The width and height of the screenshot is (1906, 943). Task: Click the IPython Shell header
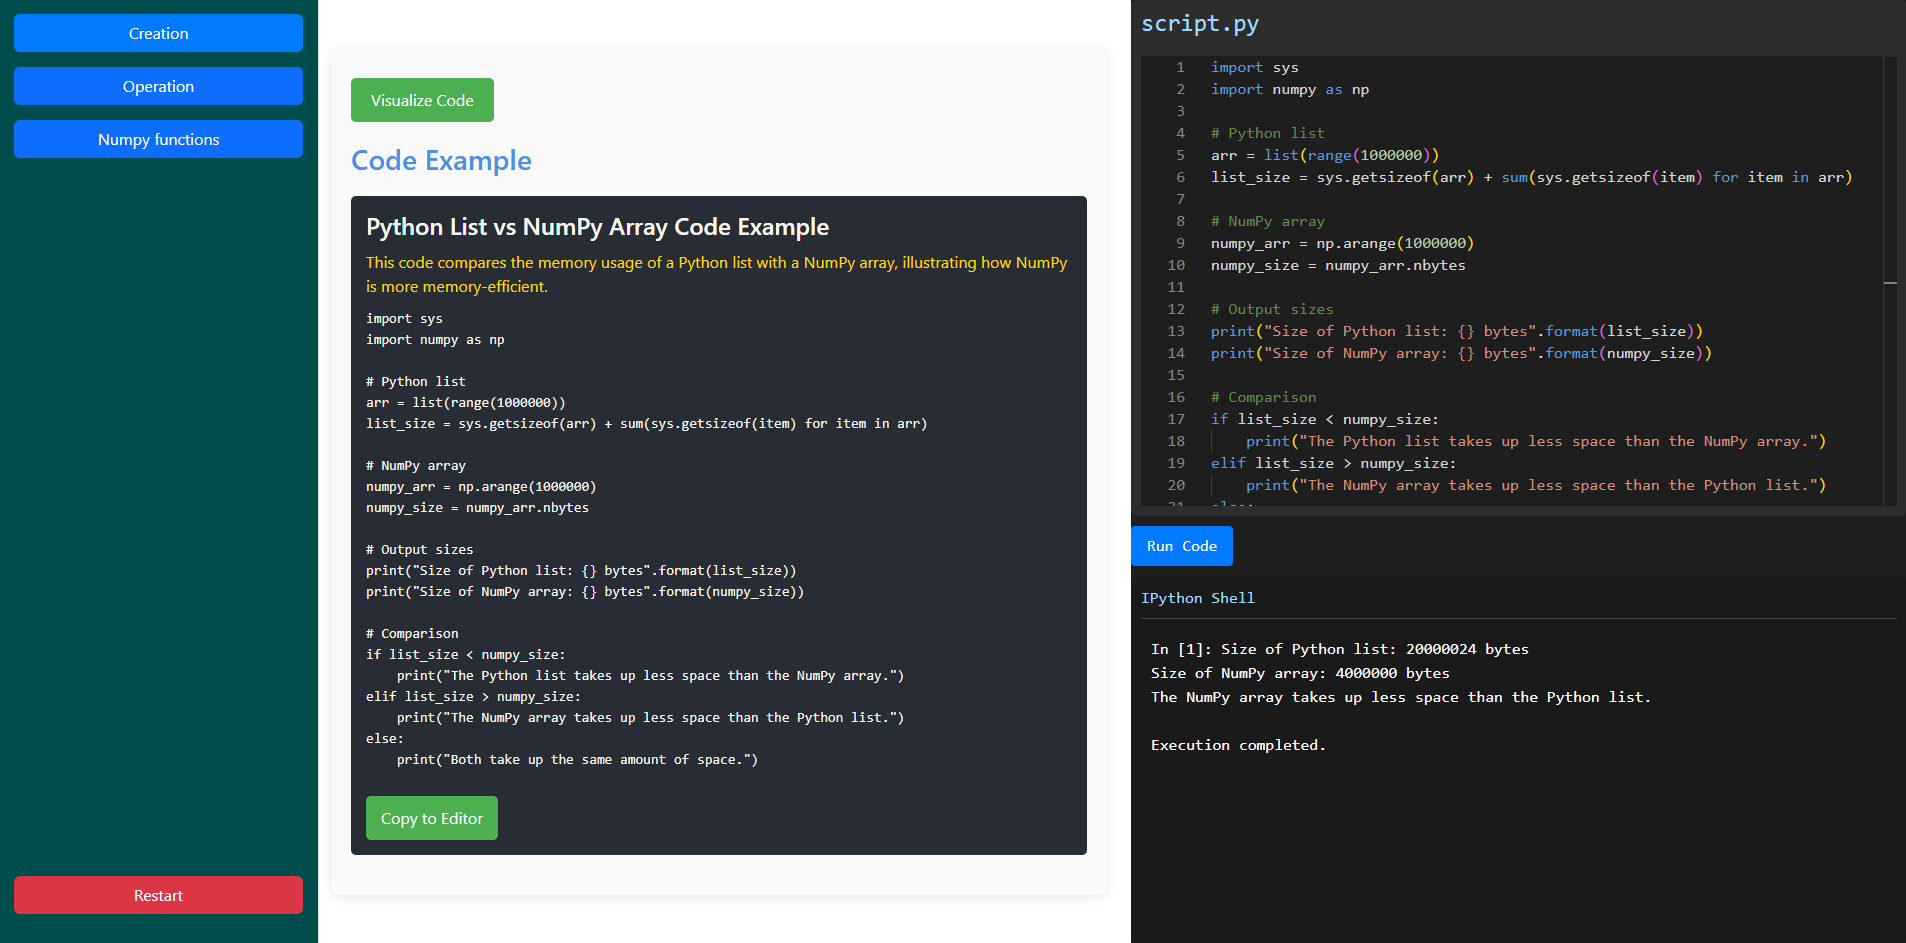click(x=1197, y=598)
